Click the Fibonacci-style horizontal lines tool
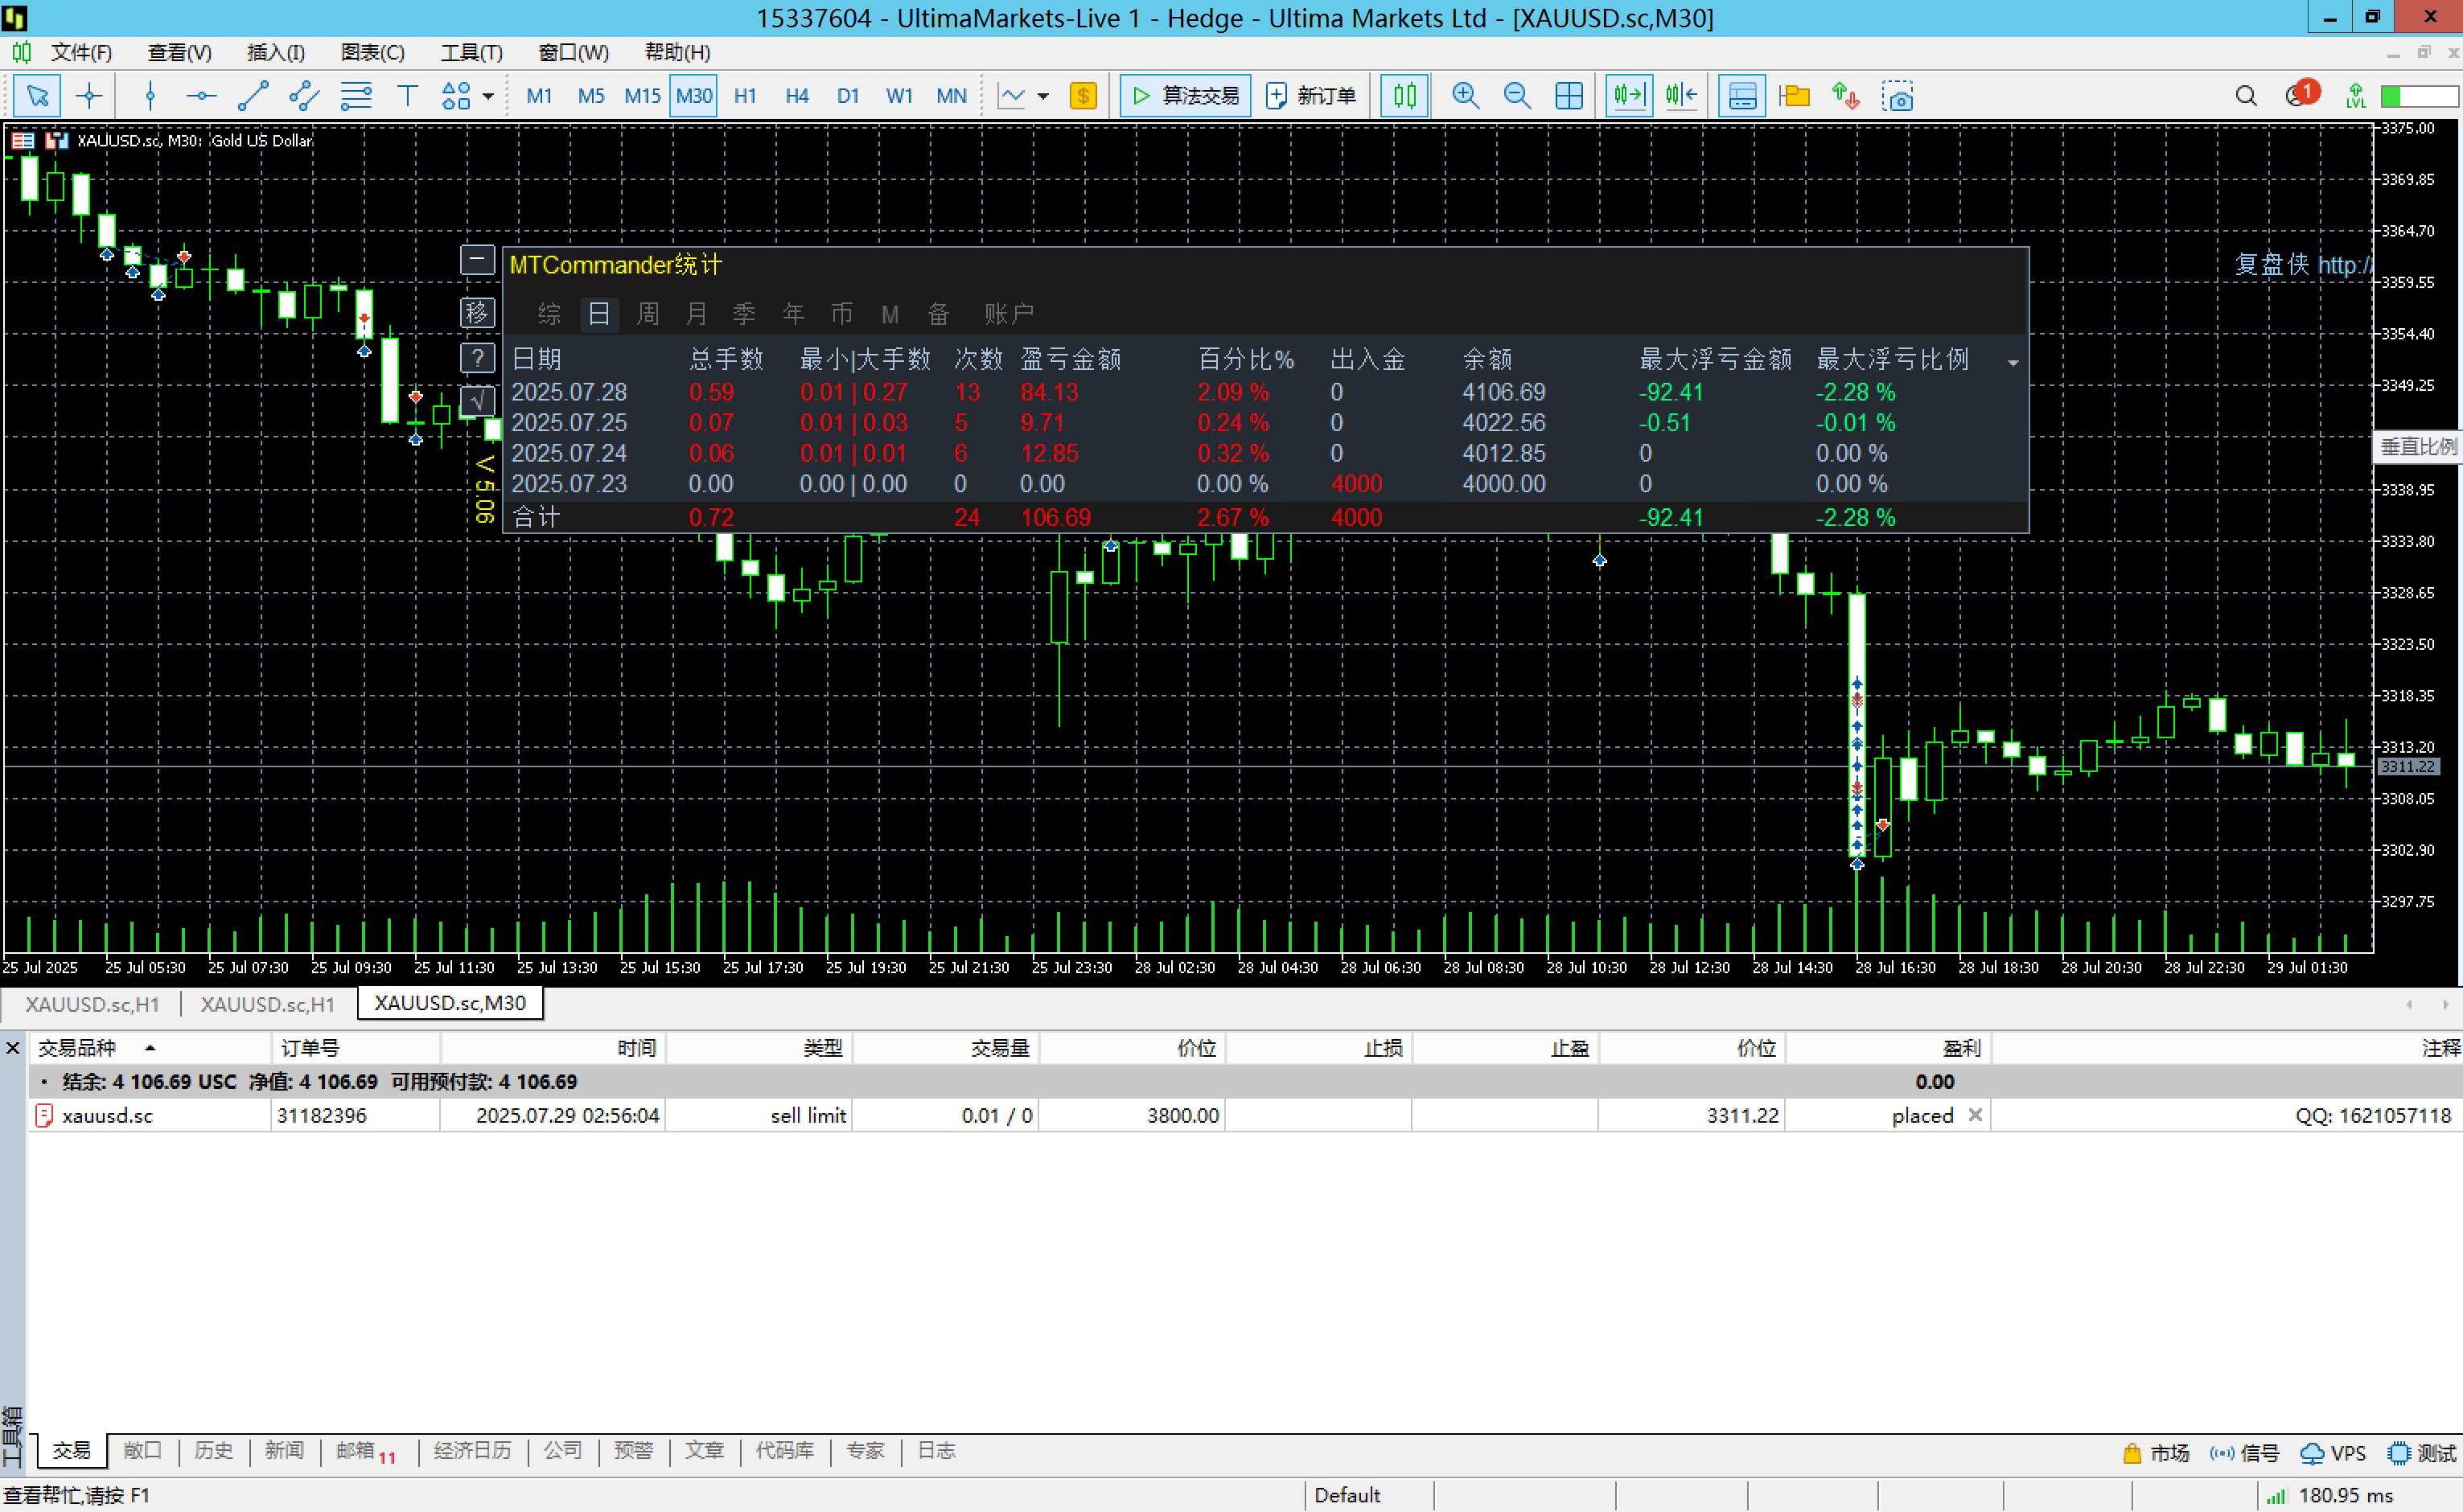 [x=356, y=96]
